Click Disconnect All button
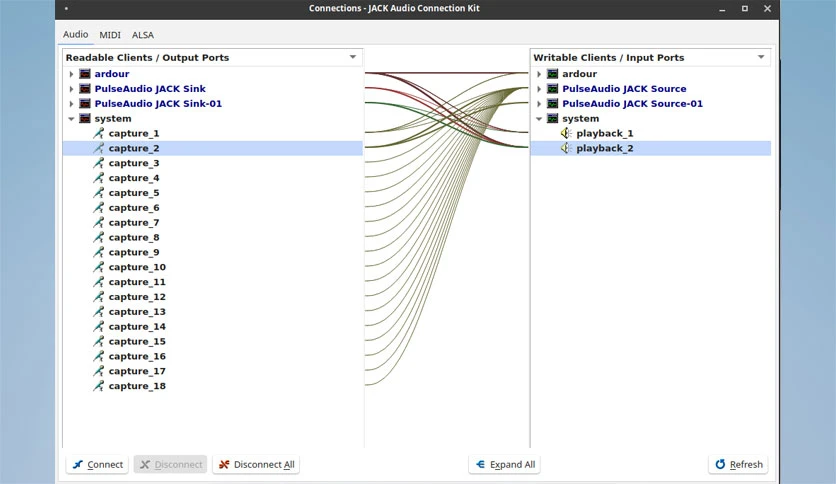 (256, 464)
